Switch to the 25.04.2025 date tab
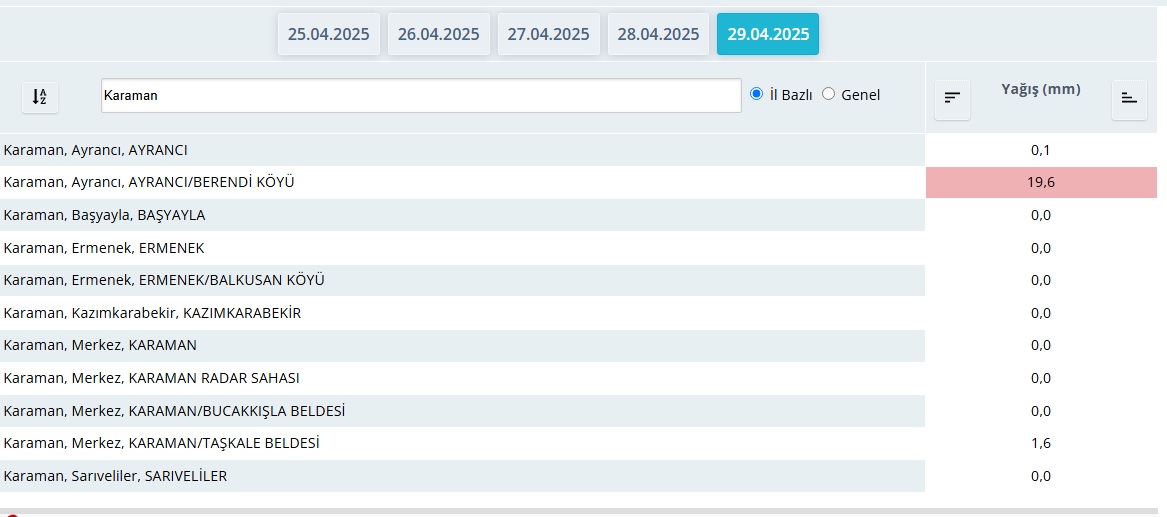Screen dimensions: 1167x517 (328, 34)
